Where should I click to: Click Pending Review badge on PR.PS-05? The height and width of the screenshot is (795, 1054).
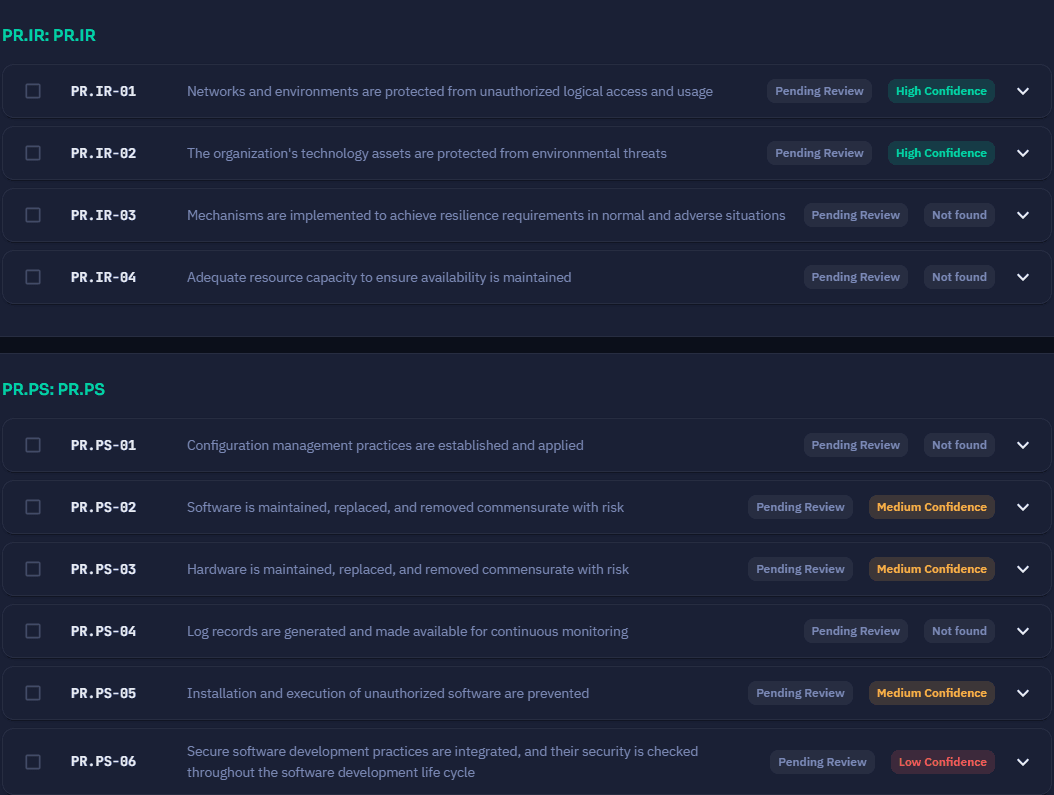click(800, 693)
